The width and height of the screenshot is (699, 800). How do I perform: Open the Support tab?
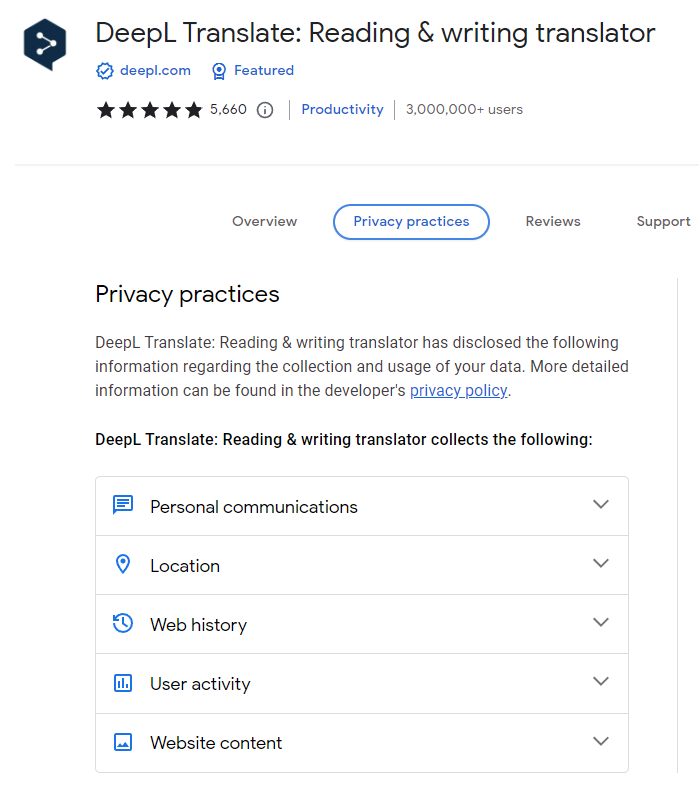click(x=663, y=221)
